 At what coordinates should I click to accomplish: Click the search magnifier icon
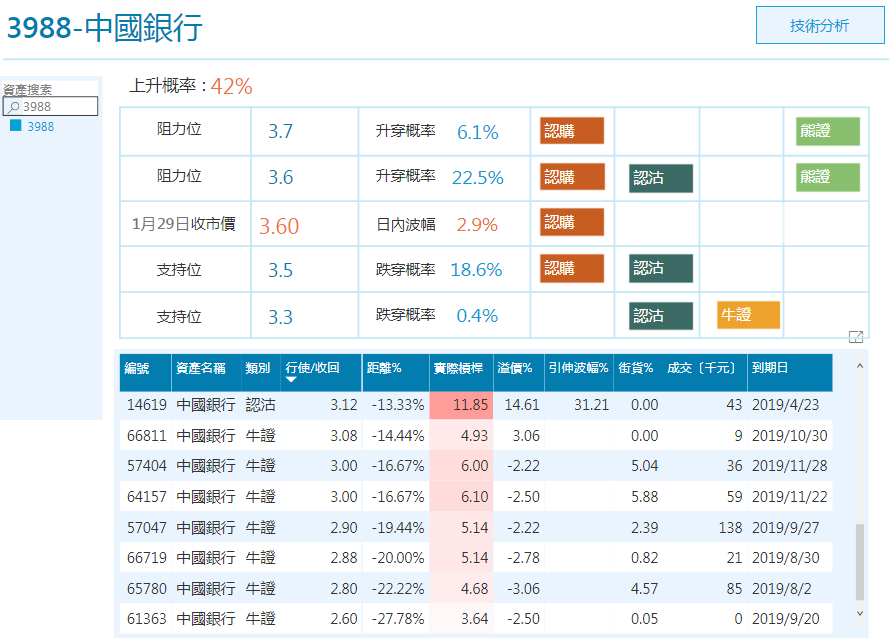(14, 107)
